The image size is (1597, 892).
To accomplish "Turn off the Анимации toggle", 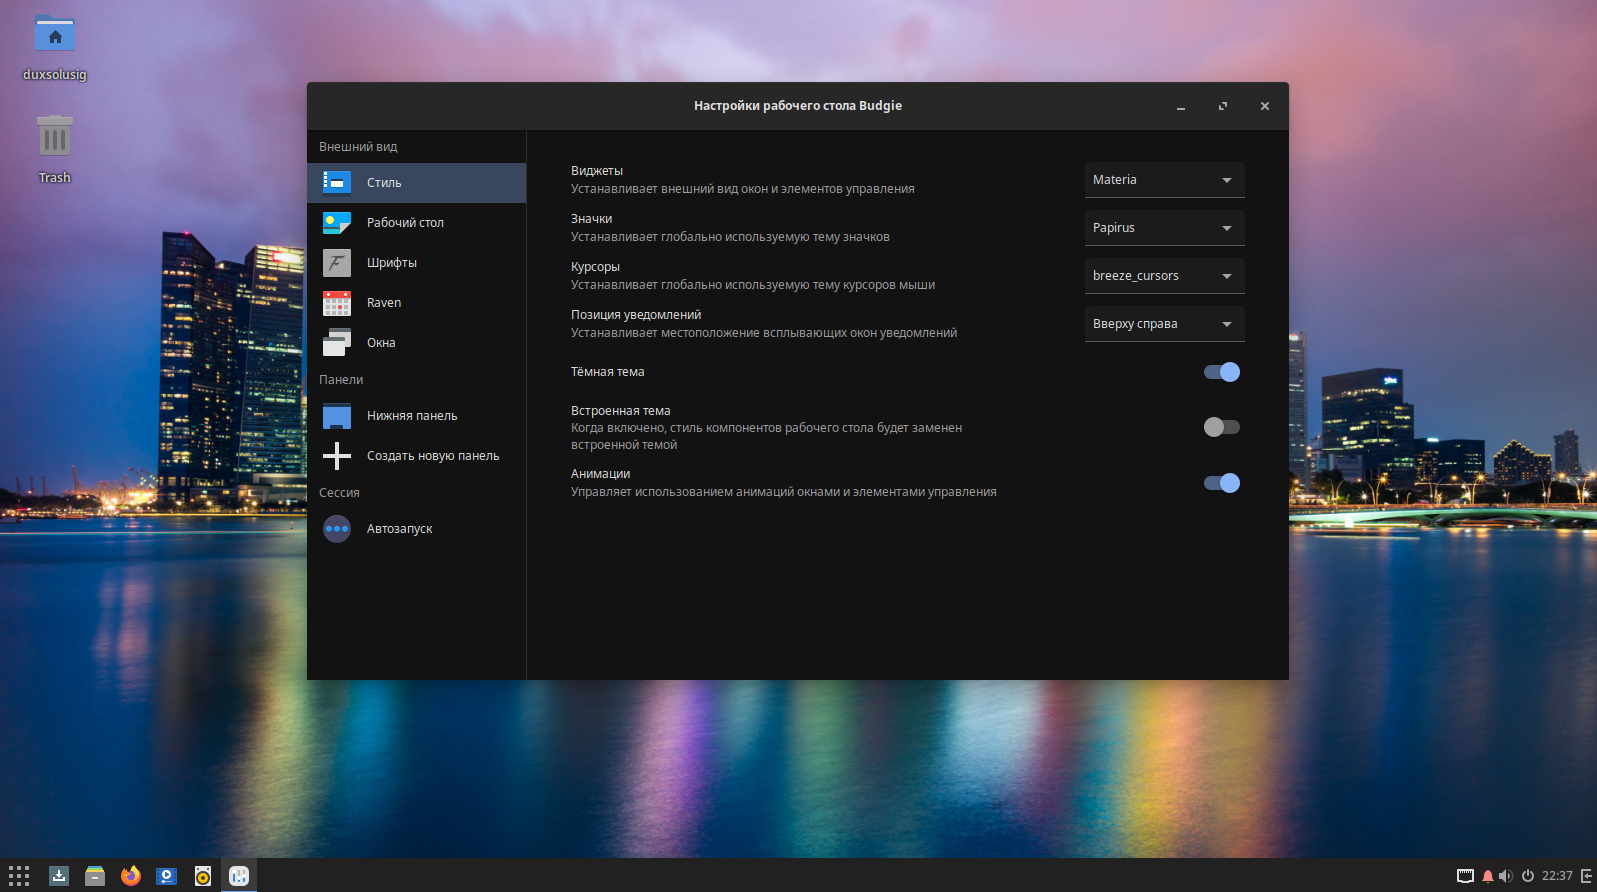I will [1221, 483].
